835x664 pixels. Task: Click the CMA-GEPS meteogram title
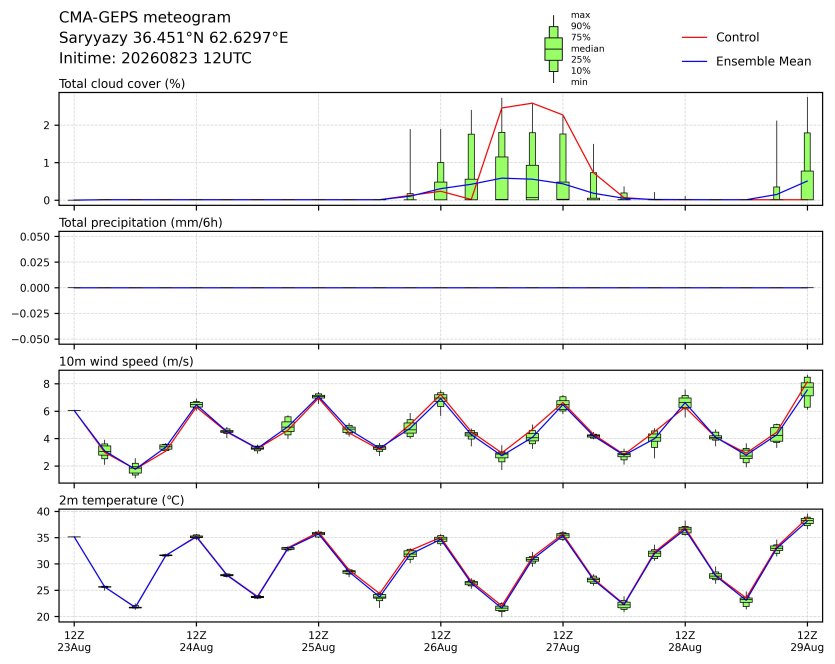pyautogui.click(x=144, y=18)
